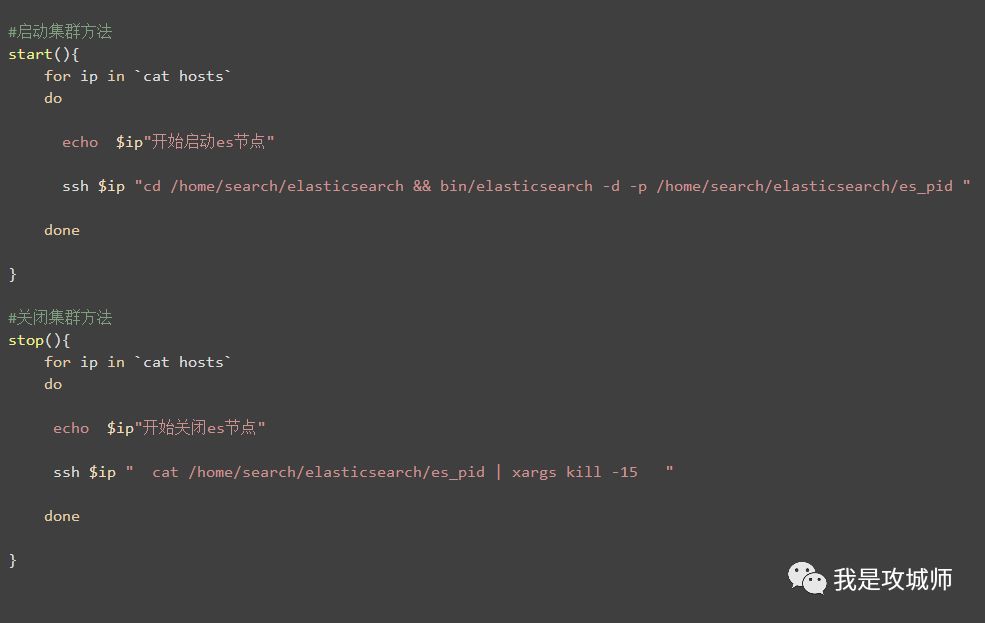Click the WeChat logo icon in watermark
This screenshot has height=623, width=985.
pos(807,578)
